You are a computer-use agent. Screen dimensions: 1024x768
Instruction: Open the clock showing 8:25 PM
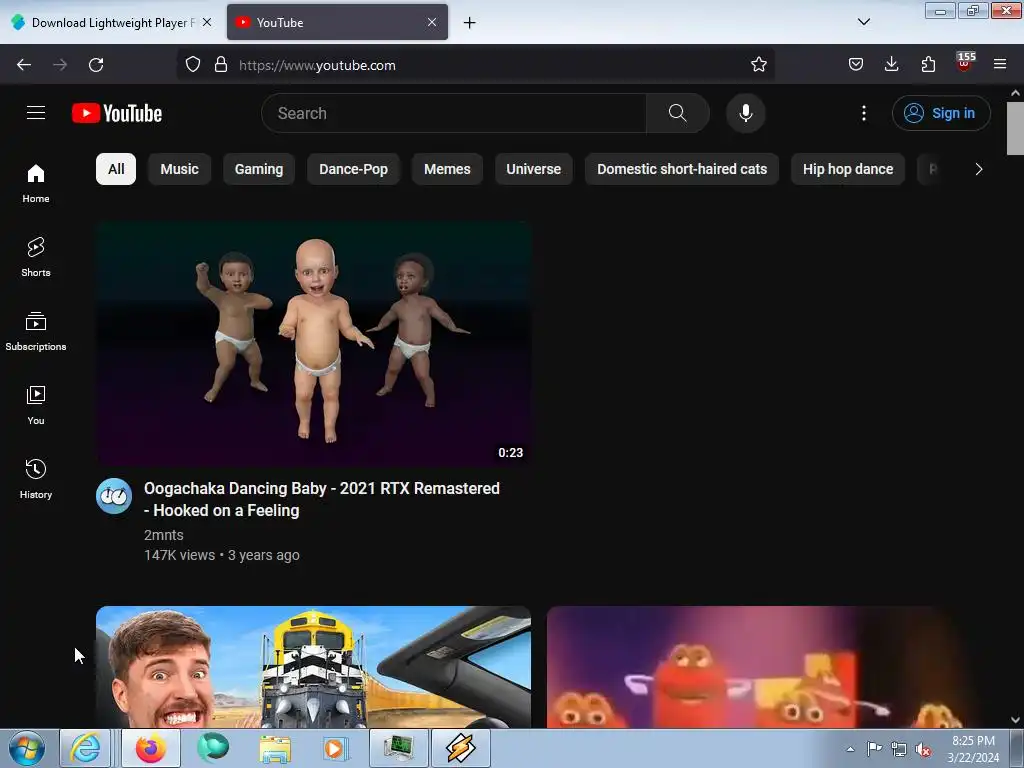pyautogui.click(x=973, y=749)
